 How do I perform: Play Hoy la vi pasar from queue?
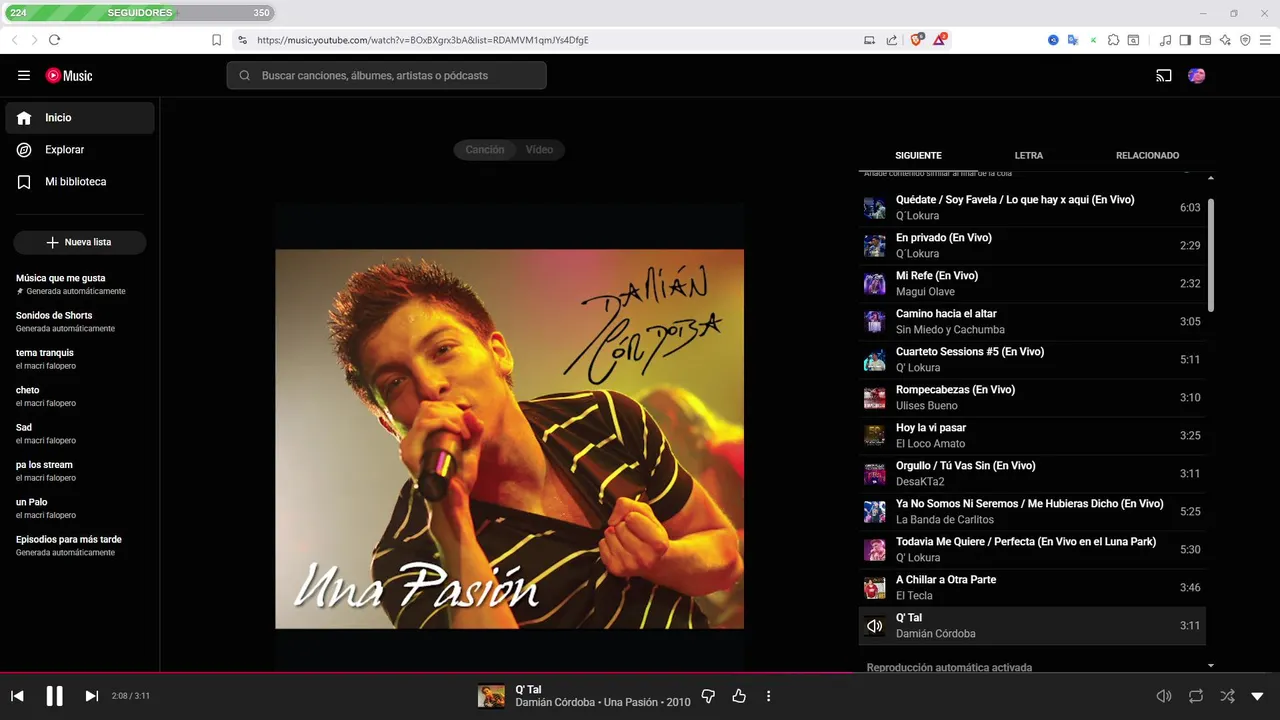[x=1032, y=436]
